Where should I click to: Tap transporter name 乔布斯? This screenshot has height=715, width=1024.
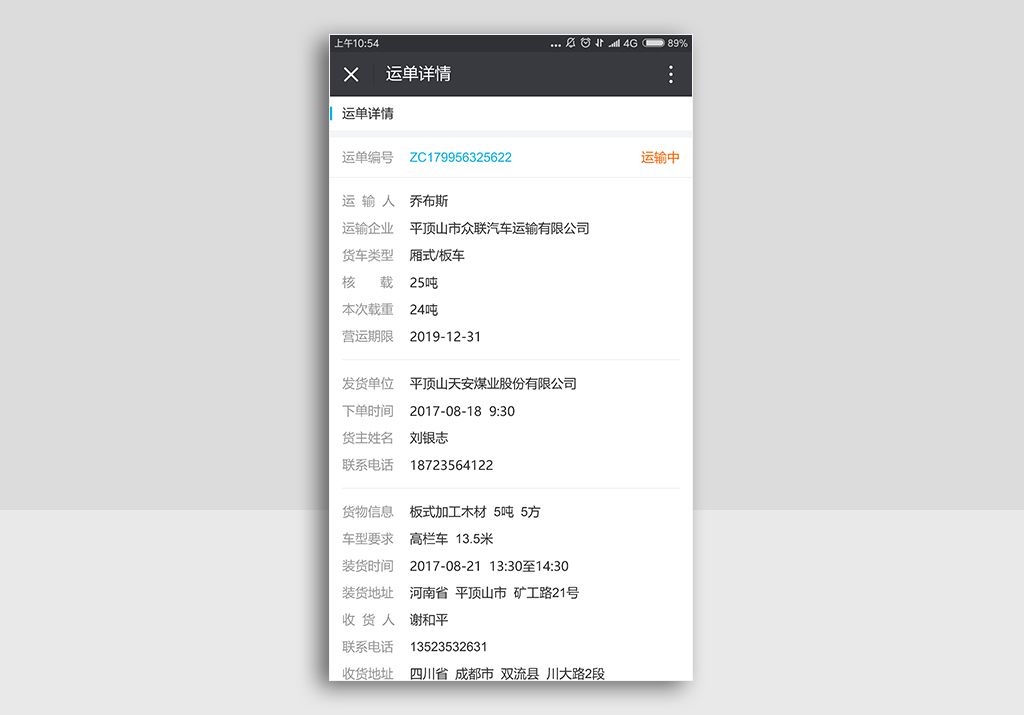pos(429,201)
